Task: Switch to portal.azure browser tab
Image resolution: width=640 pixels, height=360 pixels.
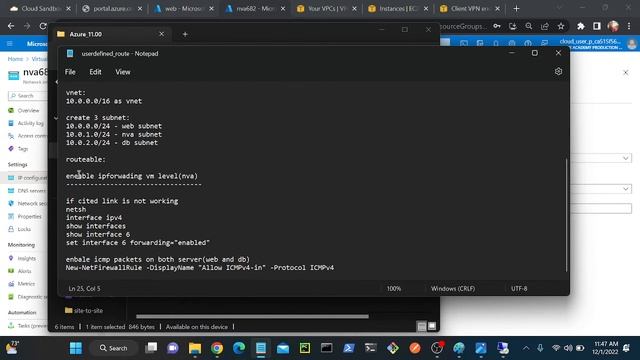Action: [x=113, y=9]
